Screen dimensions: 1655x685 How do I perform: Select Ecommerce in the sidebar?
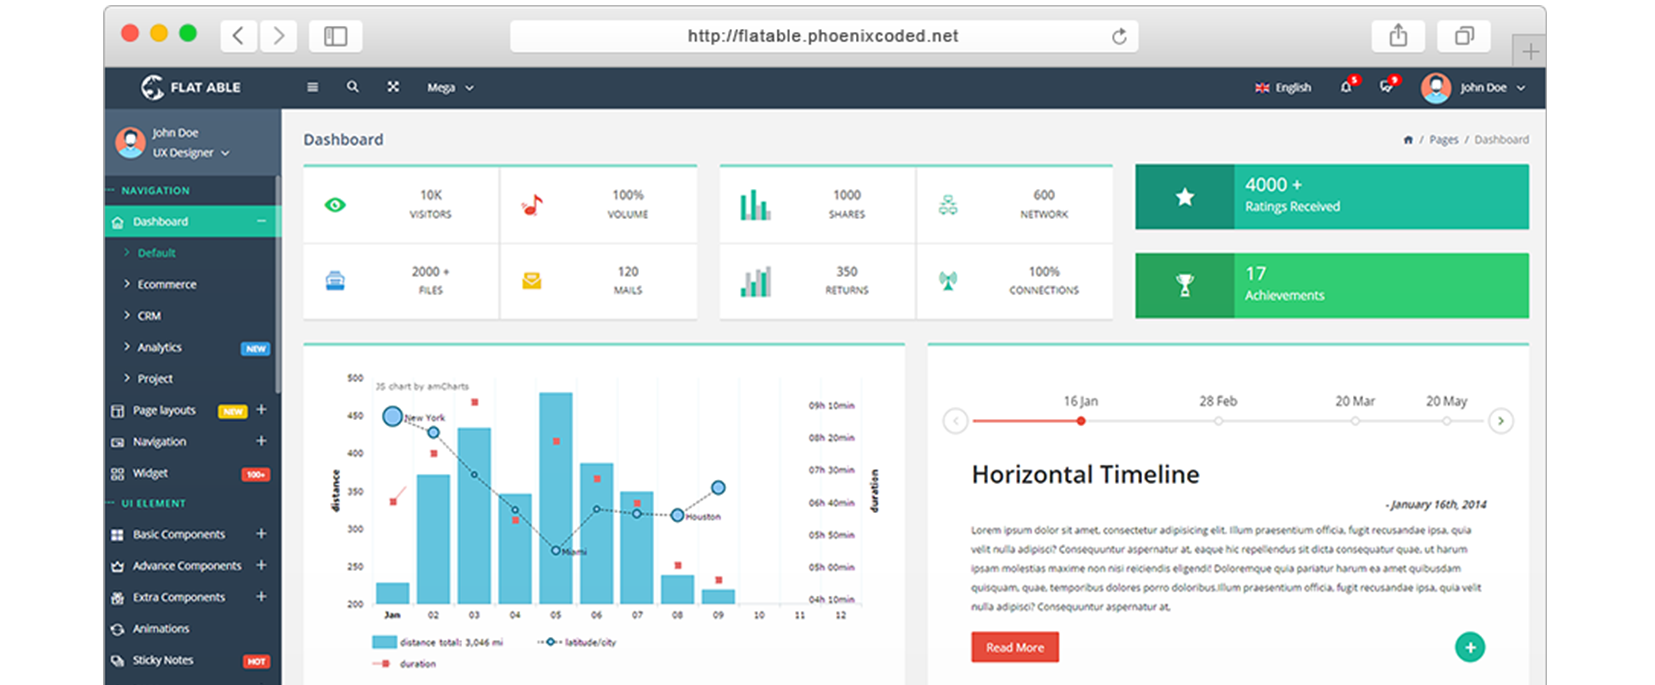pyautogui.click(x=167, y=285)
